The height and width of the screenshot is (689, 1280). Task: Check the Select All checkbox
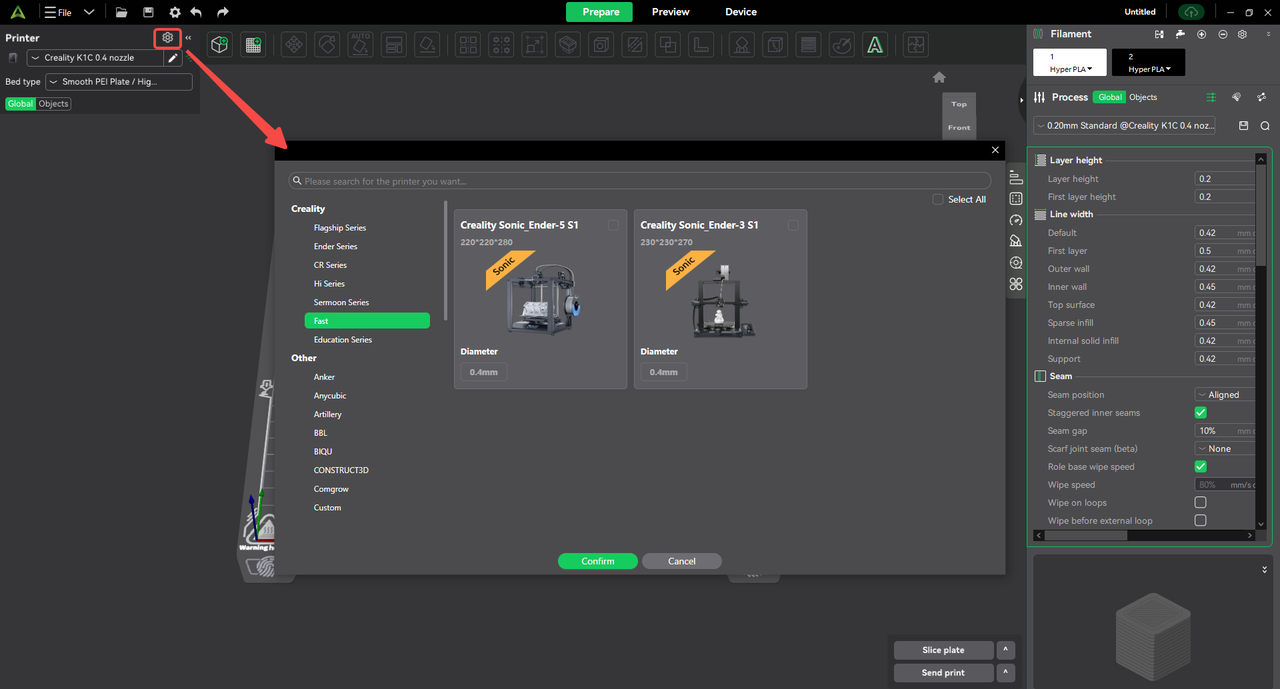pos(938,199)
